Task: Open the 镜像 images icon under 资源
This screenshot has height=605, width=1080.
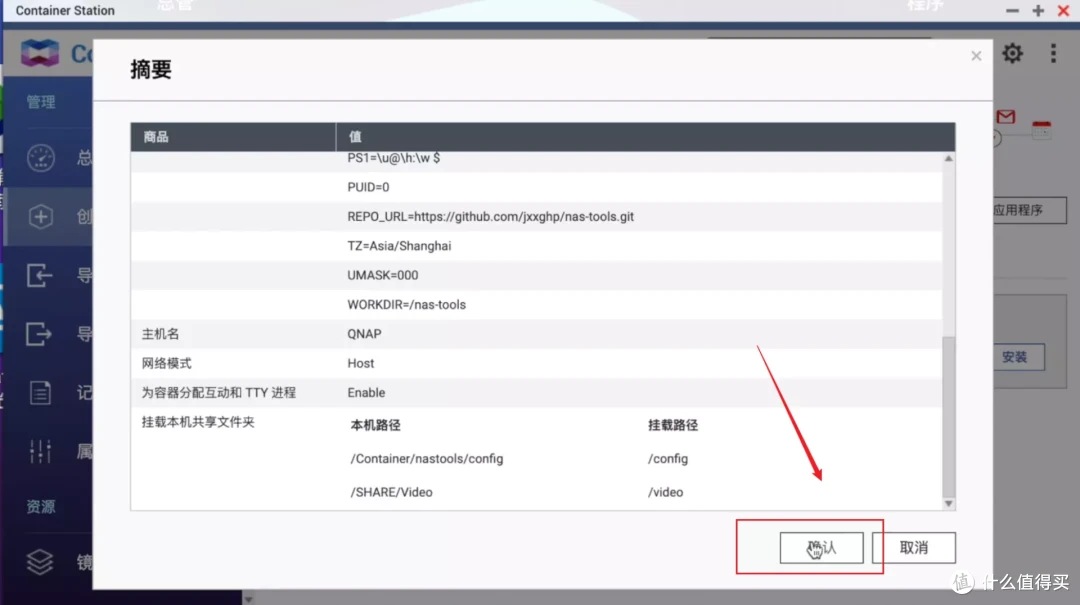Action: [x=40, y=563]
